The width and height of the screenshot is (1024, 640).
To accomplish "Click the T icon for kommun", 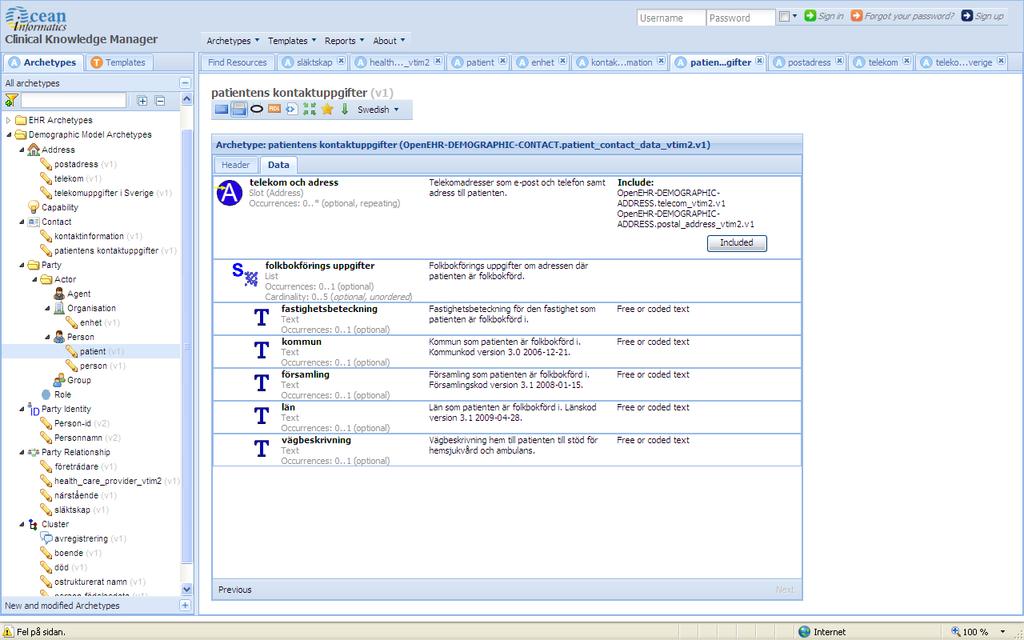I will pos(261,351).
